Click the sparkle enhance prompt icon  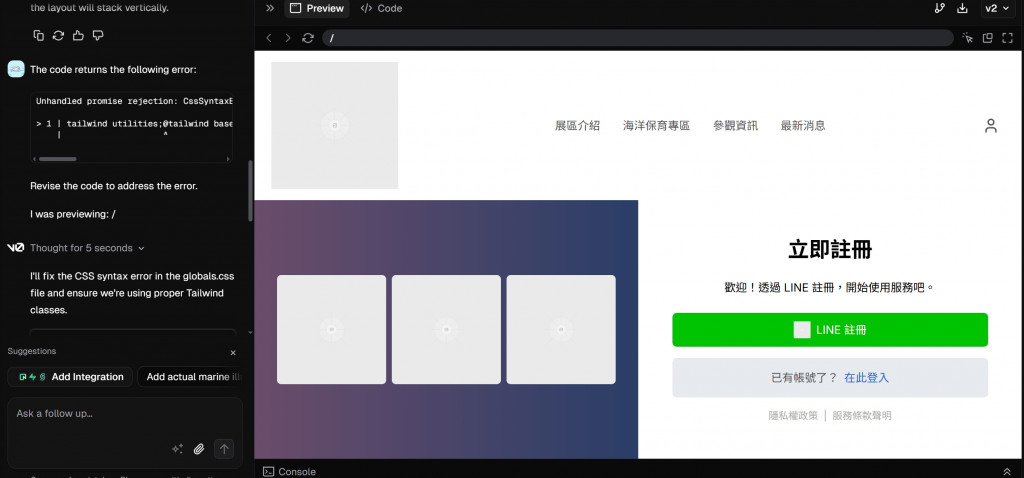(x=177, y=449)
